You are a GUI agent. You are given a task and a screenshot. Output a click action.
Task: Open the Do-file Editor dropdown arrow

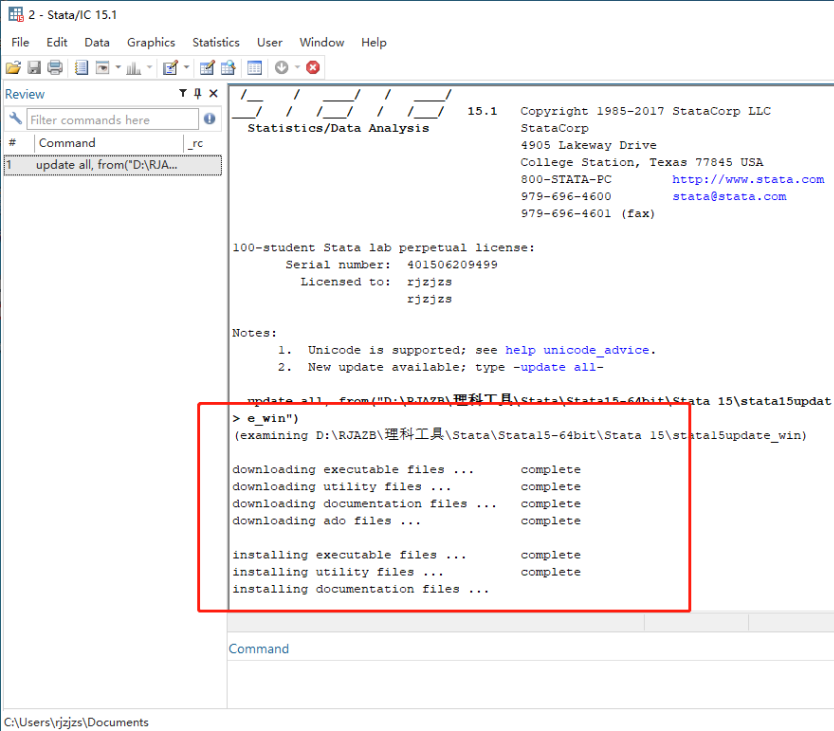coord(186,67)
